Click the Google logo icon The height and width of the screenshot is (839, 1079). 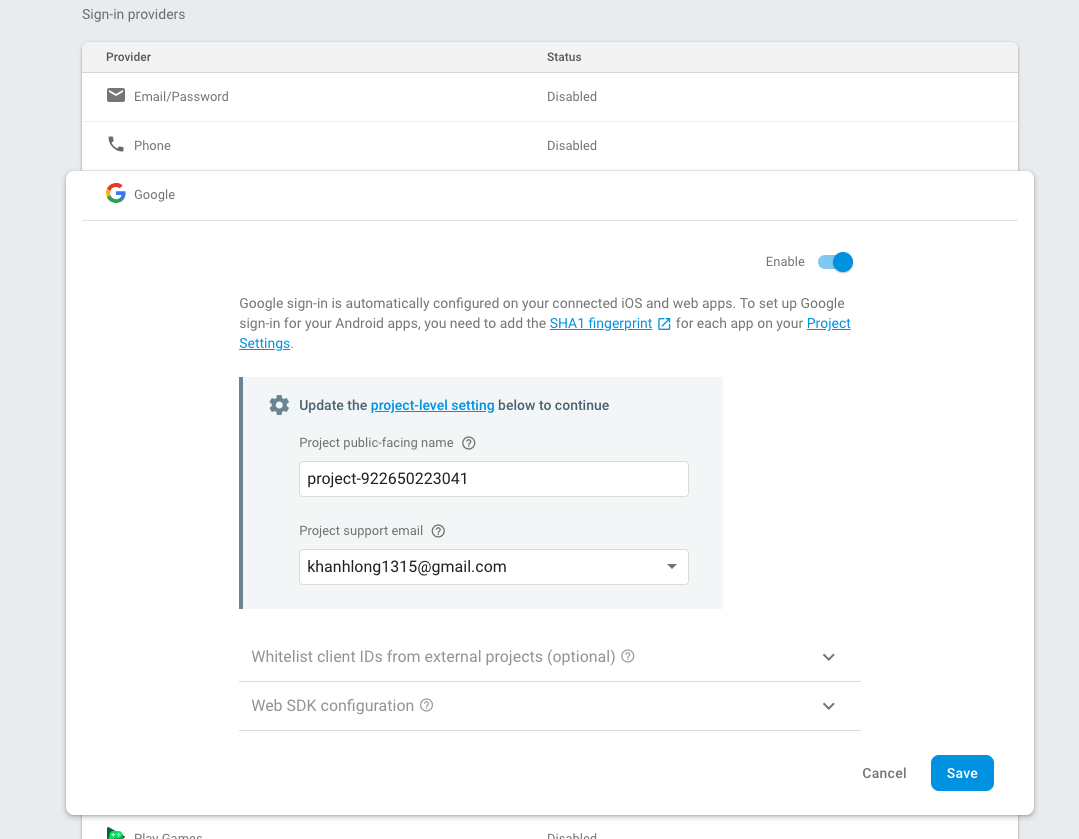116,194
